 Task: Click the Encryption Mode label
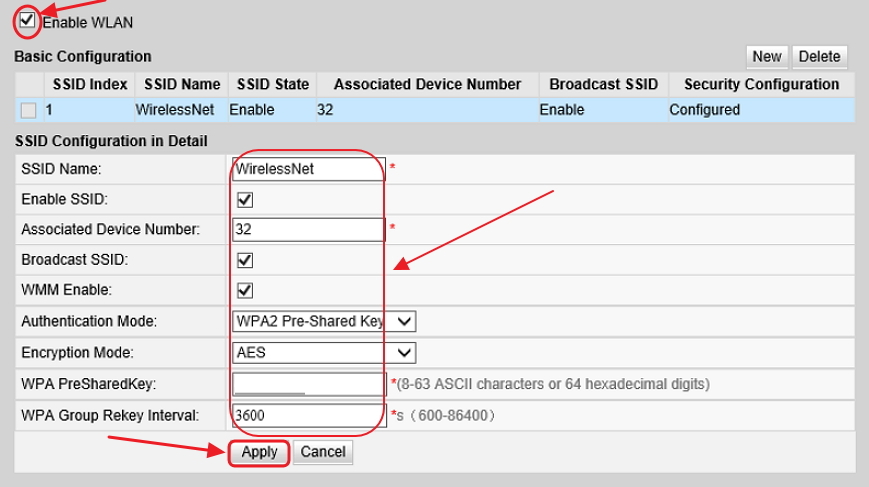point(78,353)
